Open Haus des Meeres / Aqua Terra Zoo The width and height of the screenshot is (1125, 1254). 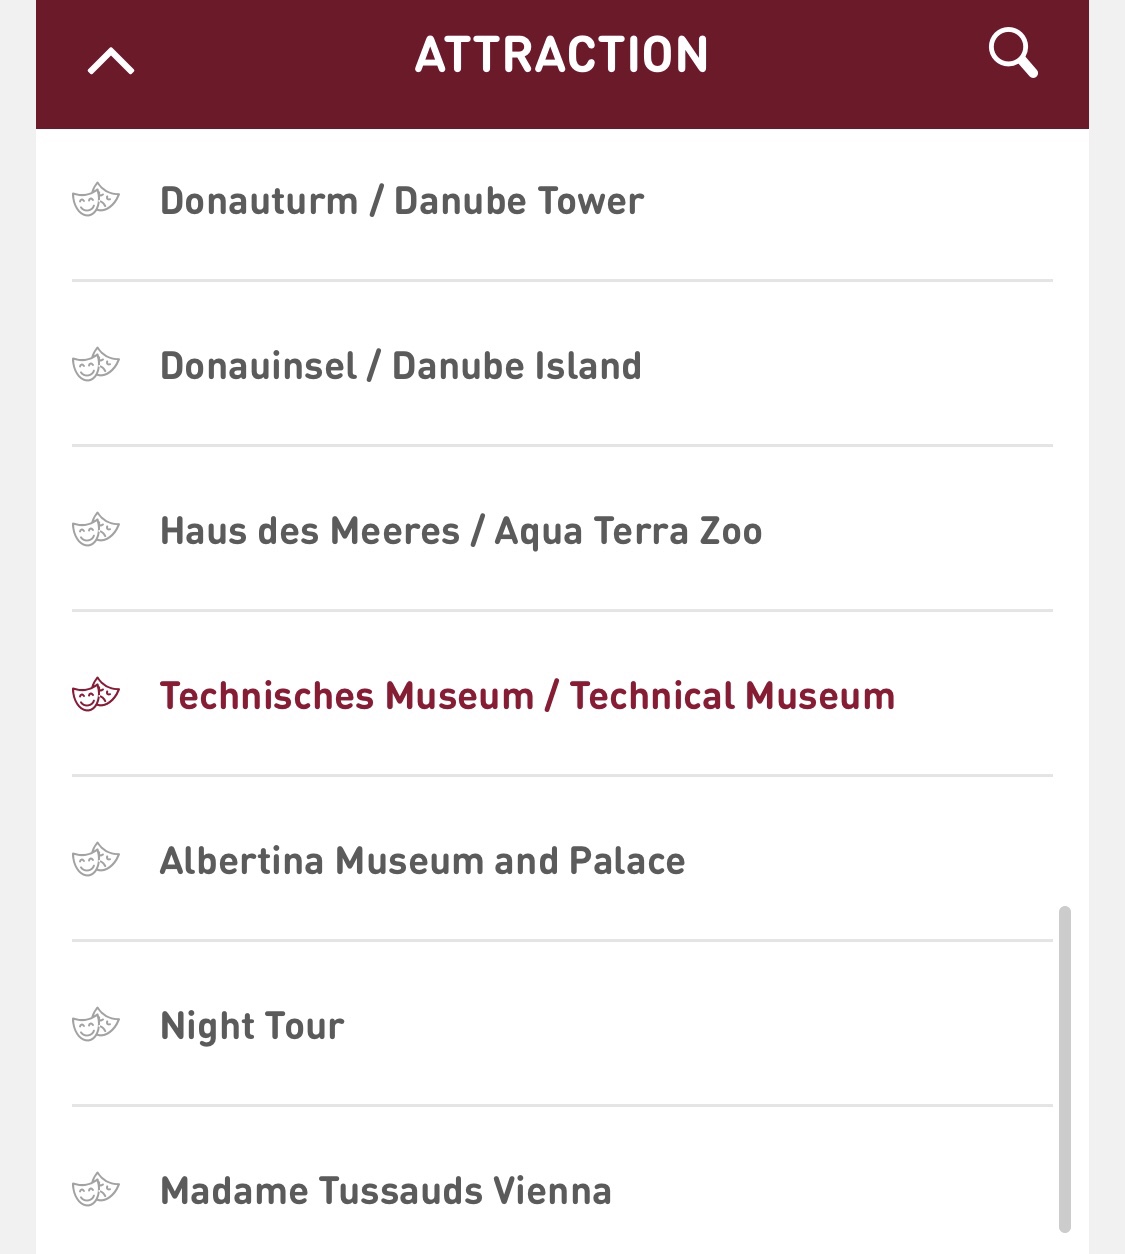(x=461, y=531)
